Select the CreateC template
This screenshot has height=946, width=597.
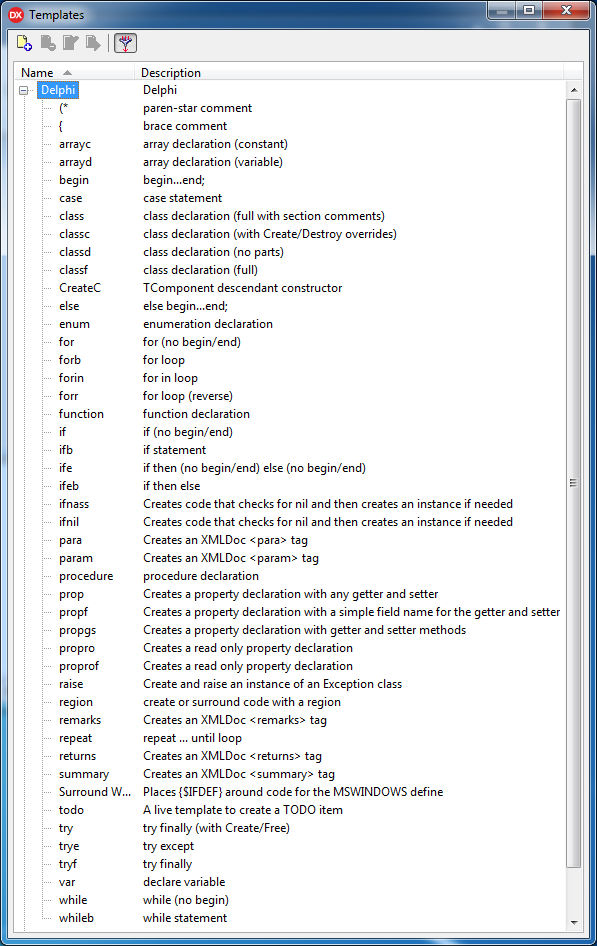coord(80,288)
